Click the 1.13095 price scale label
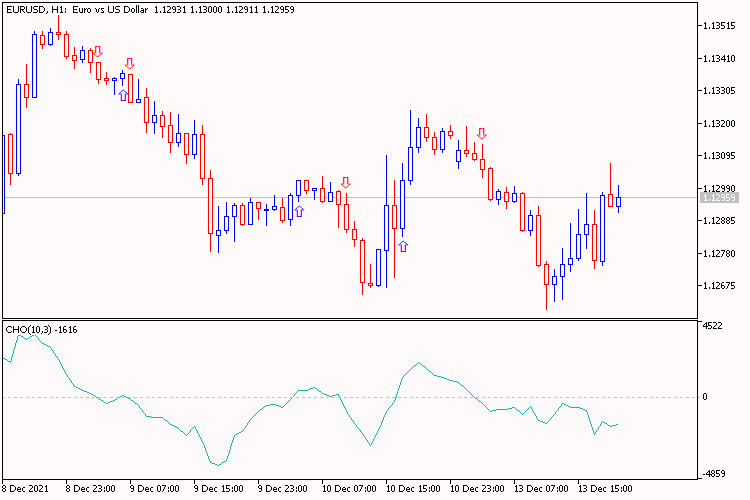750x500 pixels. pyautogui.click(x=719, y=156)
